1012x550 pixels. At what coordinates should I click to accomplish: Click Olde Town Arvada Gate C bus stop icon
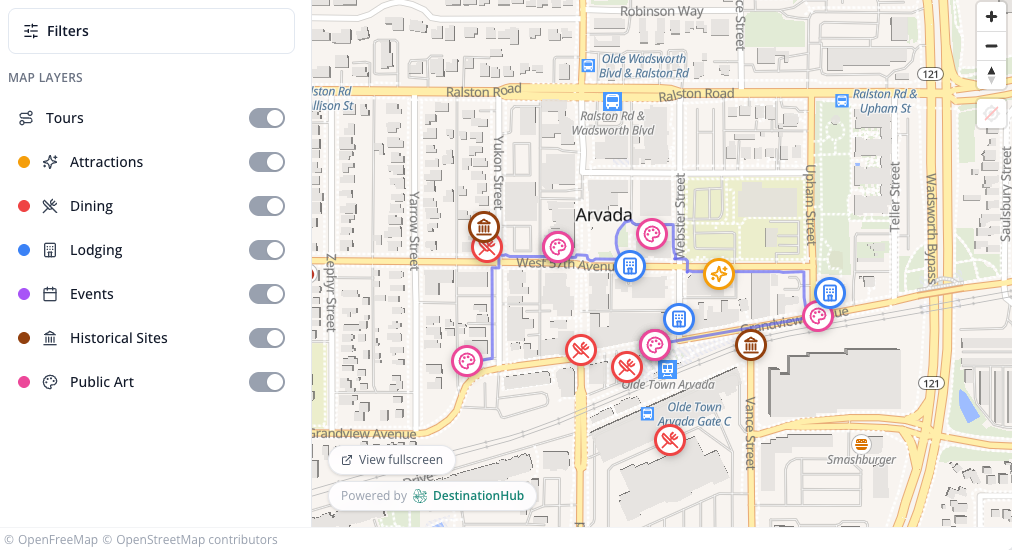(647, 414)
